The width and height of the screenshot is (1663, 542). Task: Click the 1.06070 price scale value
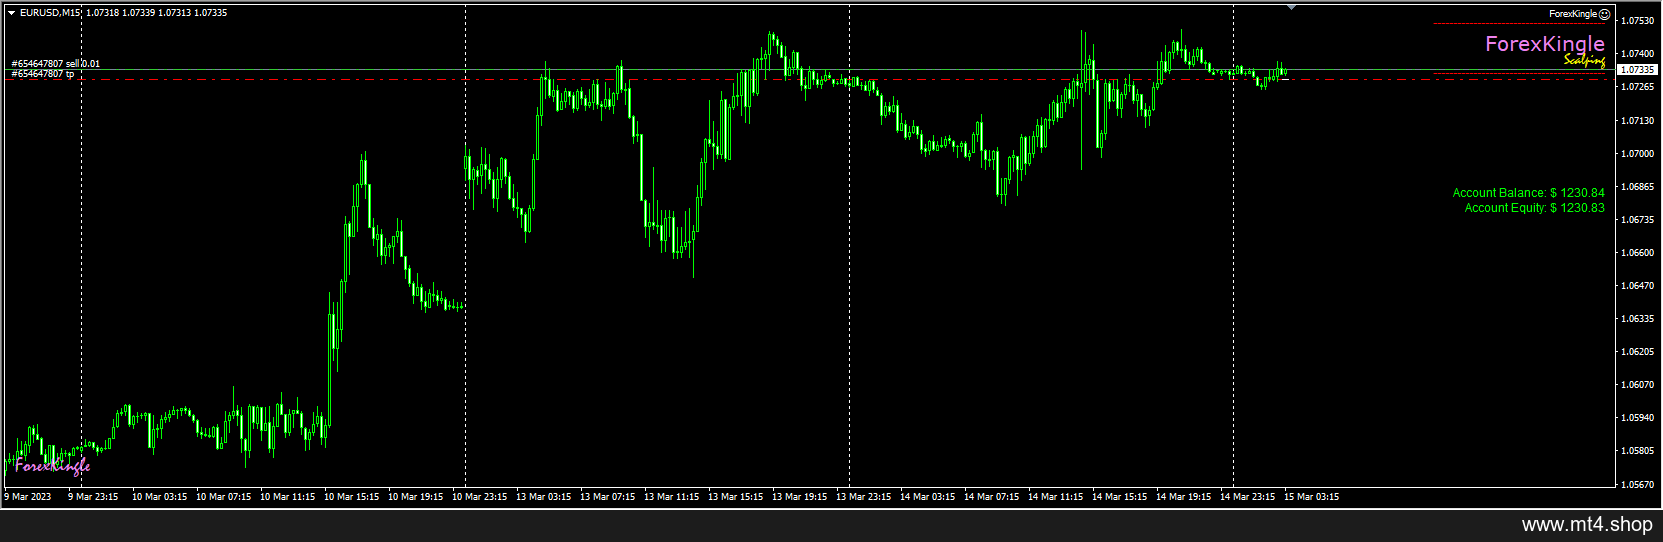pyautogui.click(x=1637, y=385)
